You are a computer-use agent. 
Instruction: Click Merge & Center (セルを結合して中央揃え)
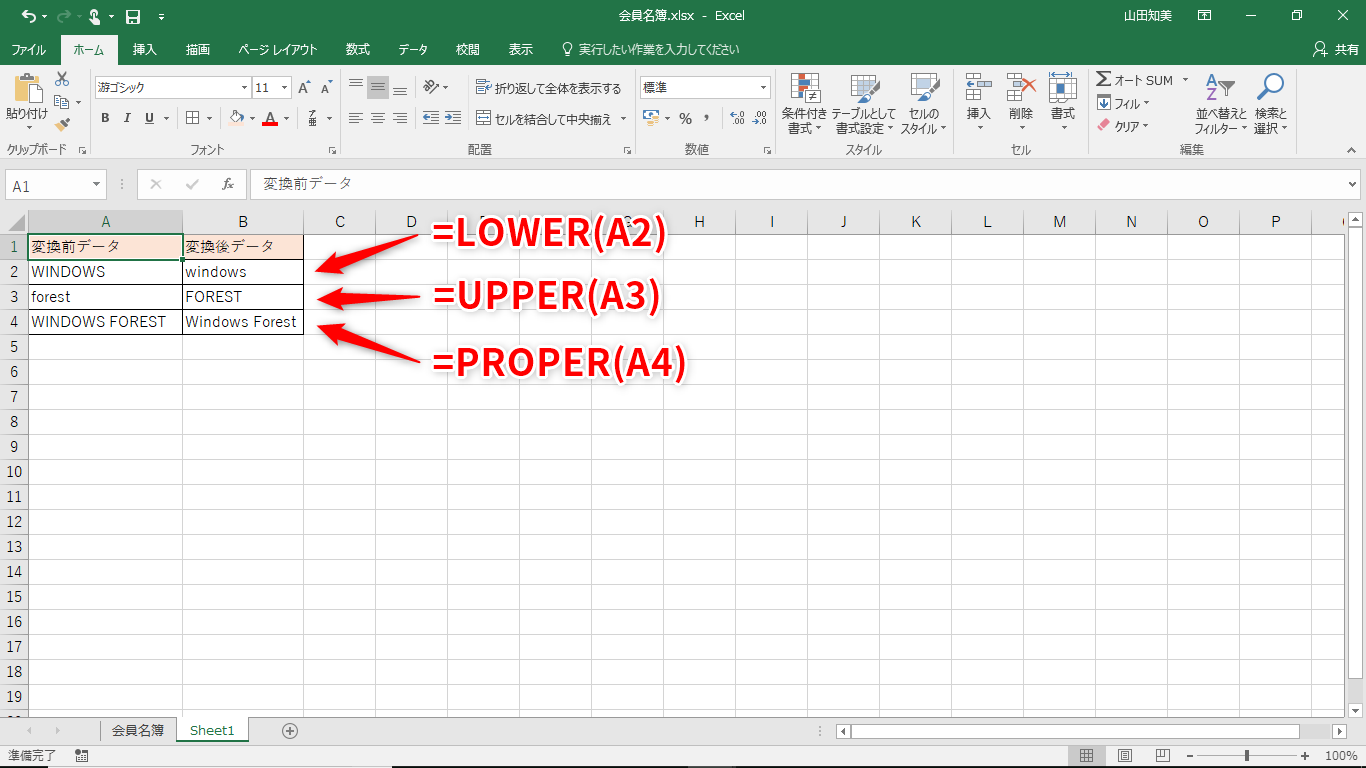pyautogui.click(x=544, y=119)
